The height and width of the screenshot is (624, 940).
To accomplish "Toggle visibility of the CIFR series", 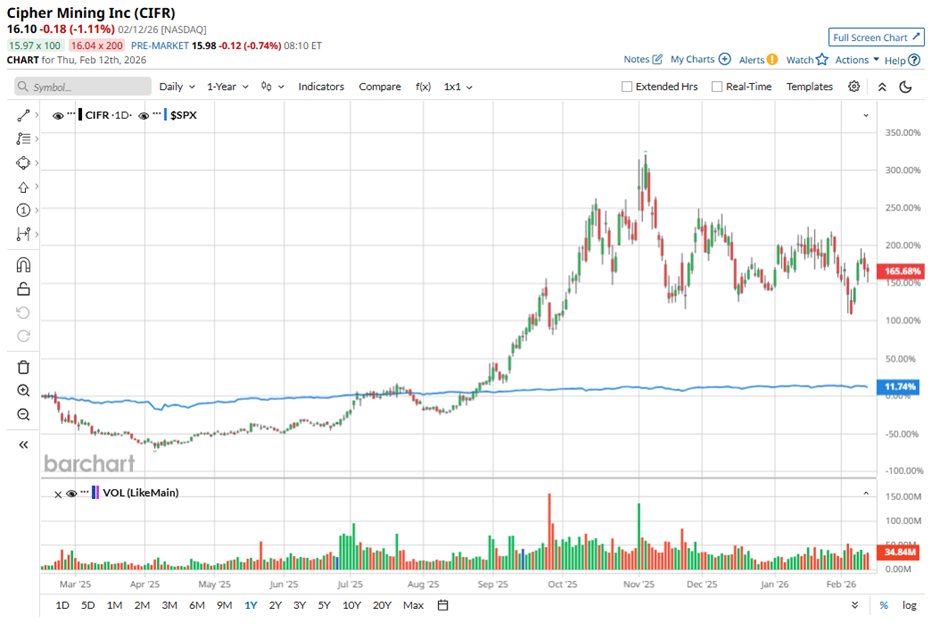I will coord(58,115).
